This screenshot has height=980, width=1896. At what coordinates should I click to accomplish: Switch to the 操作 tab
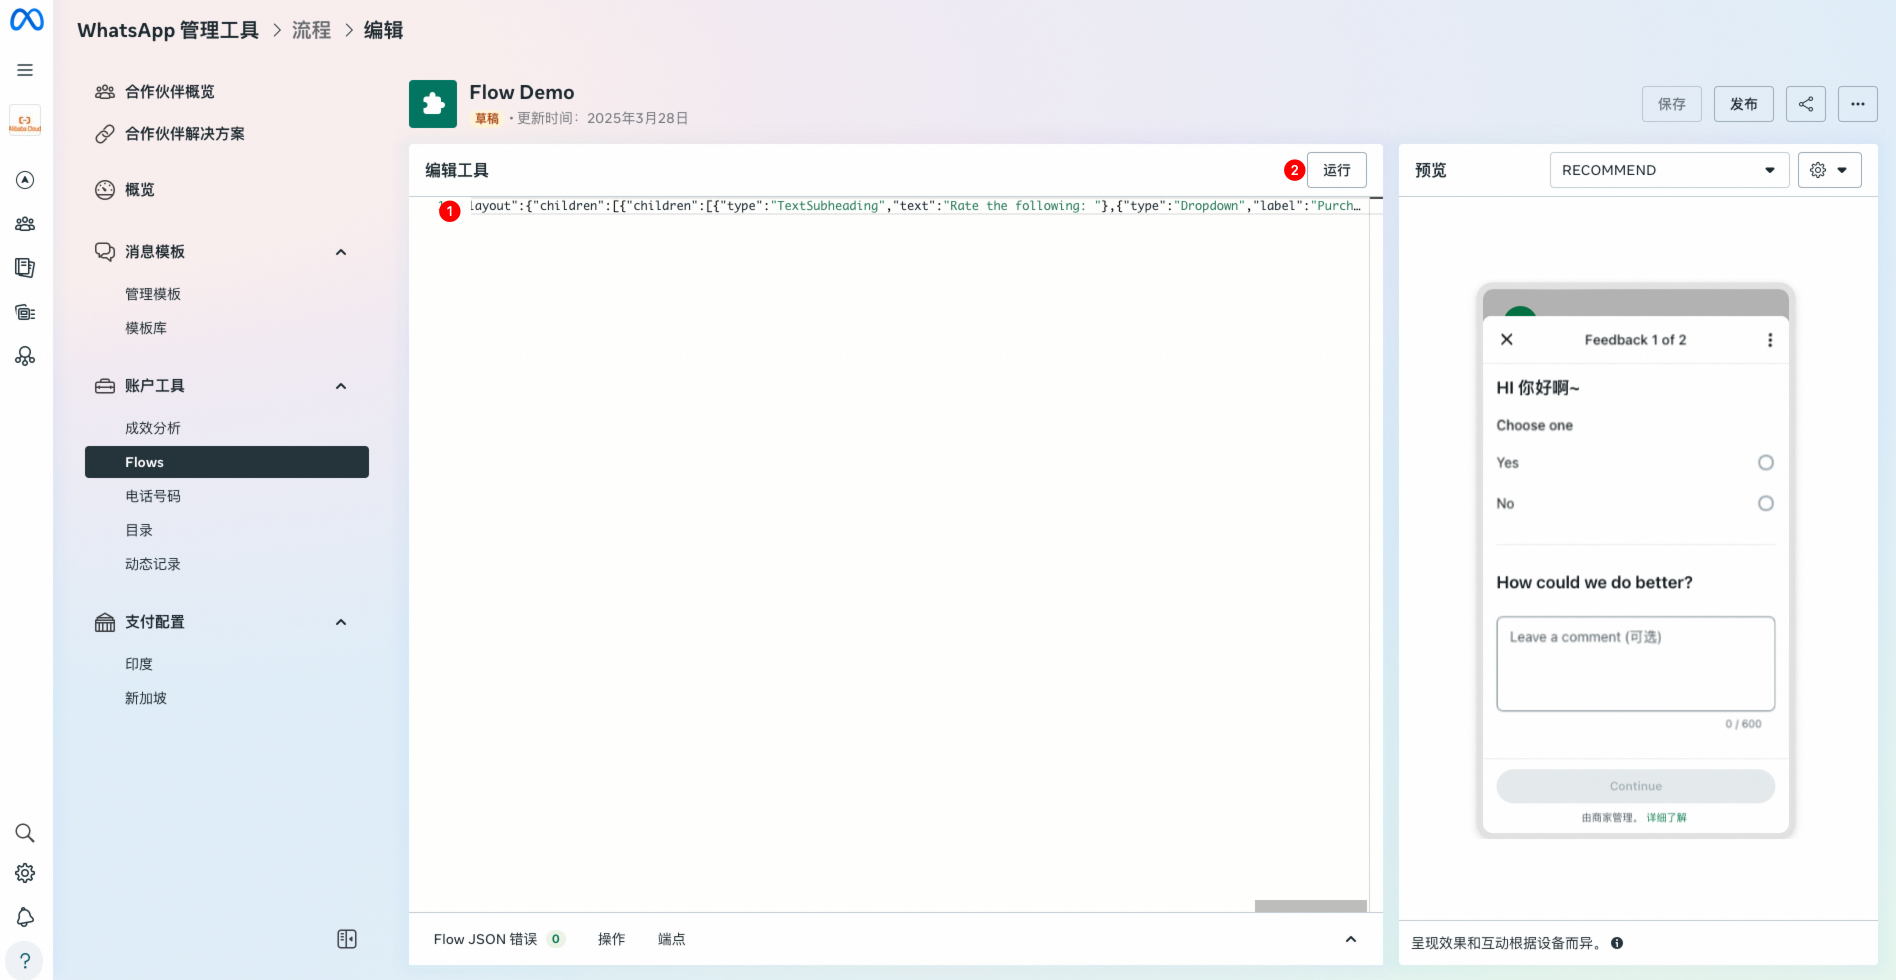pos(612,939)
